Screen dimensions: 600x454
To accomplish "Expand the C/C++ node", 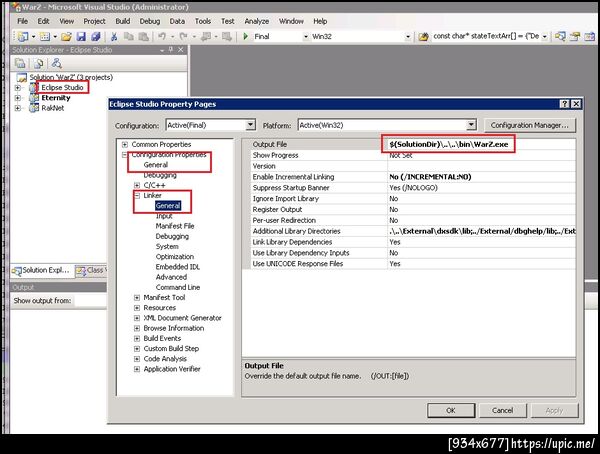I will pos(137,185).
